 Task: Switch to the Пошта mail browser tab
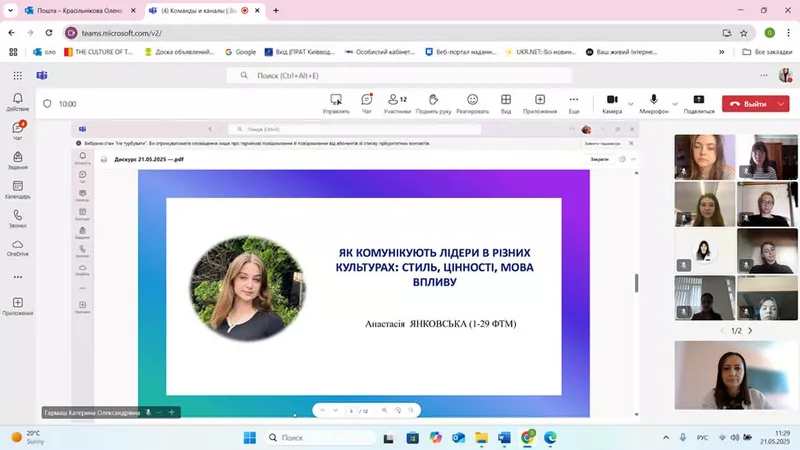[x=81, y=10]
